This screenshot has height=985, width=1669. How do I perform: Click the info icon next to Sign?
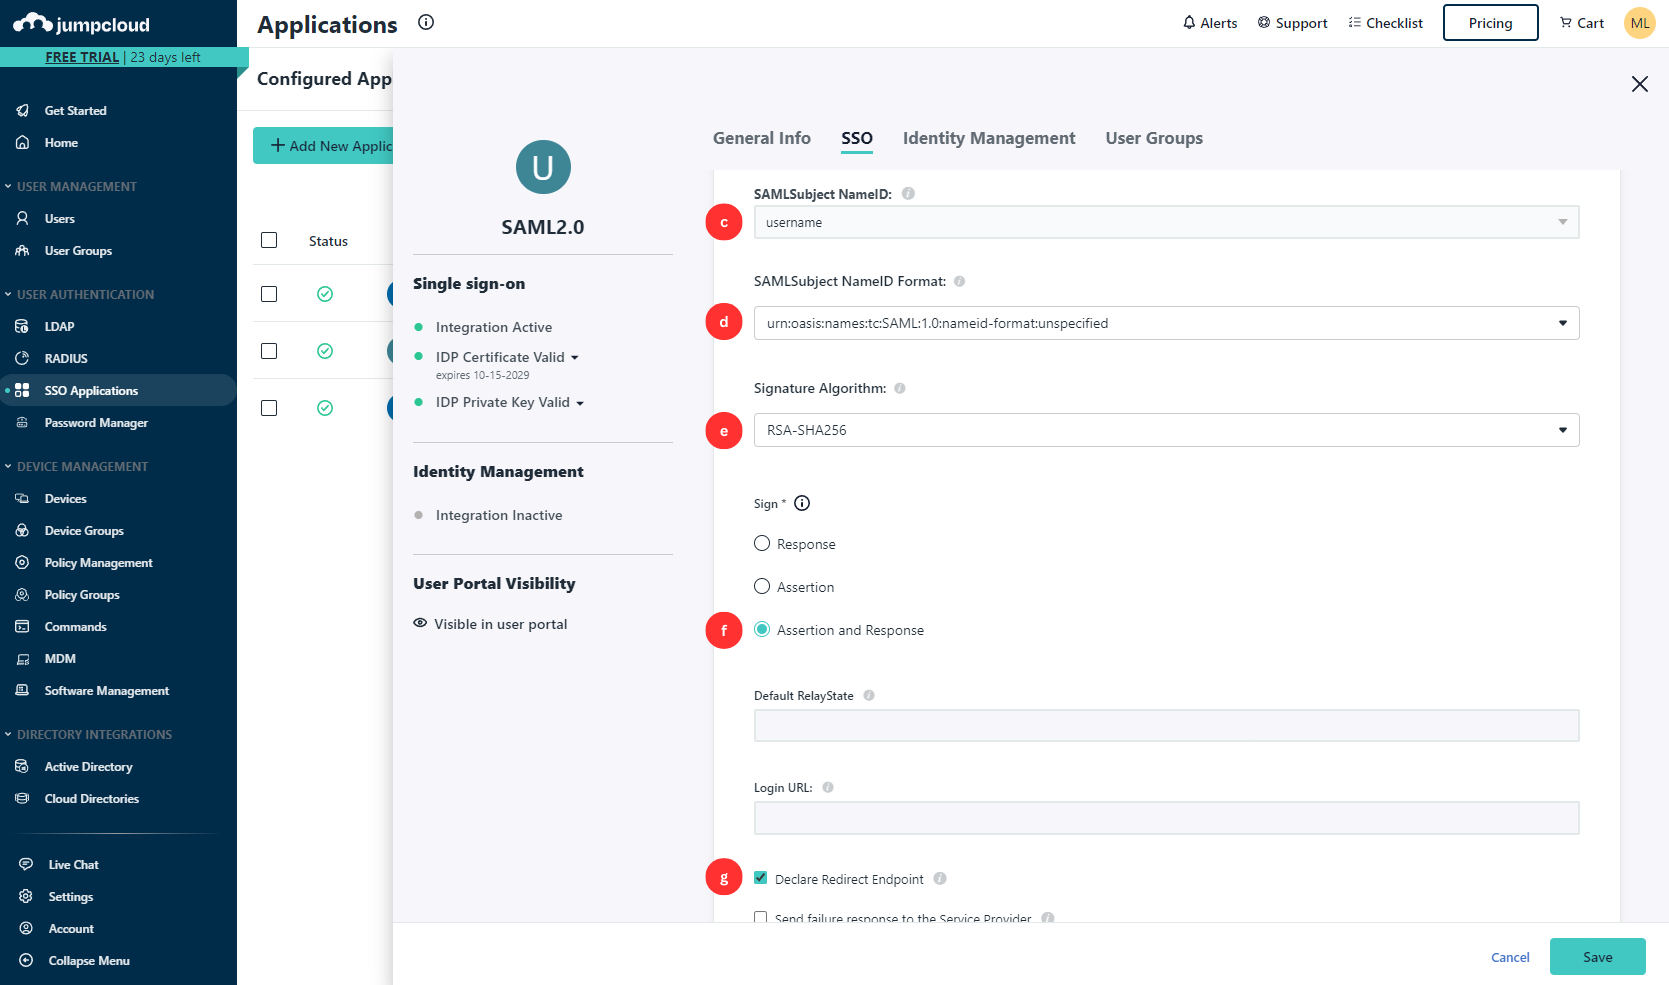(x=802, y=504)
